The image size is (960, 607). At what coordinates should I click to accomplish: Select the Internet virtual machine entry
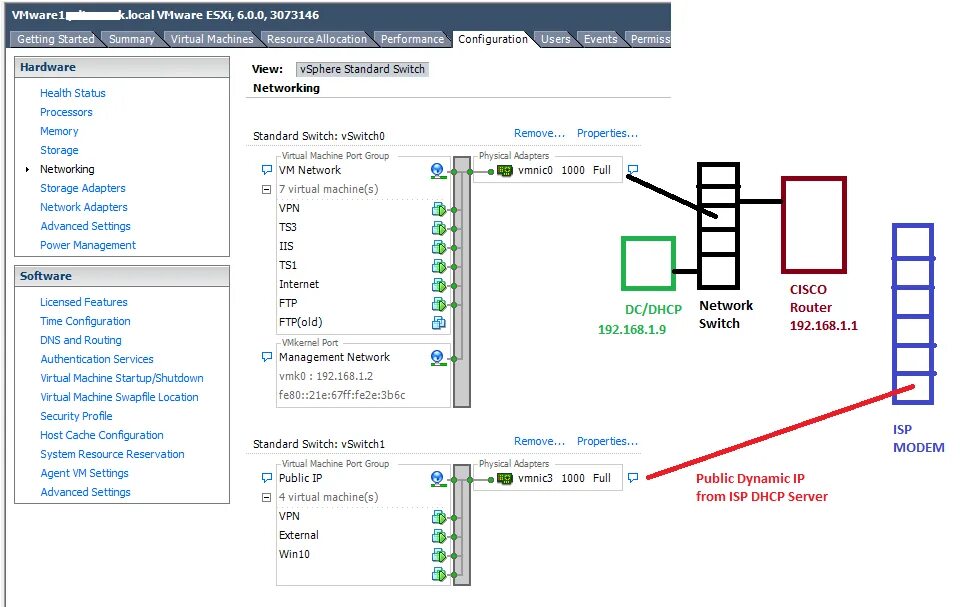pyautogui.click(x=299, y=284)
